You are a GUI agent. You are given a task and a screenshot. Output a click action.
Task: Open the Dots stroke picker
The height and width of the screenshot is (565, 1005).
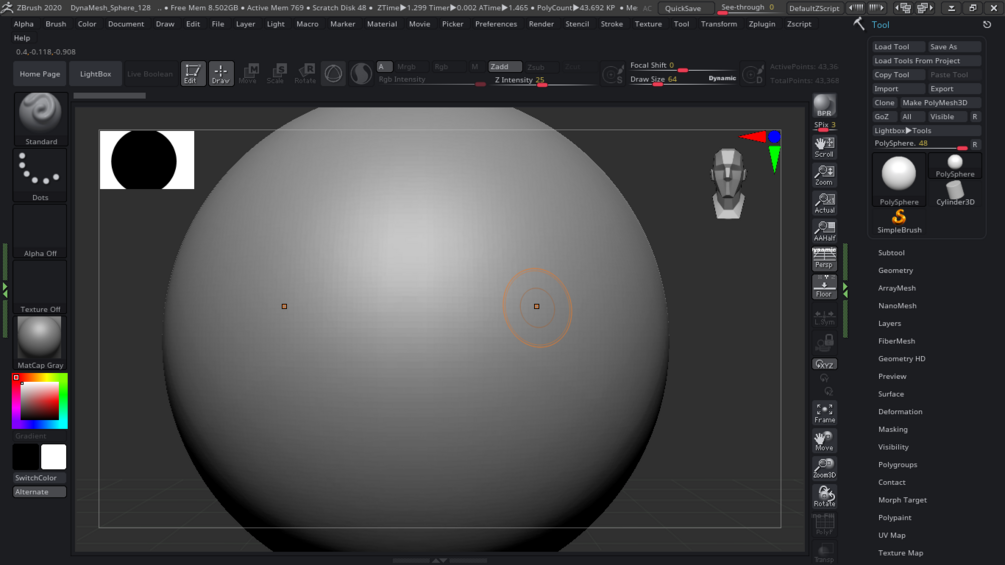pyautogui.click(x=40, y=176)
